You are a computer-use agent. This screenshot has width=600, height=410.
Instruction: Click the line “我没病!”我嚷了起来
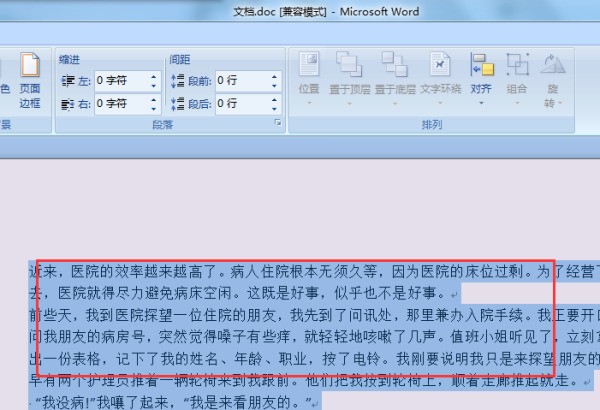tap(174, 402)
